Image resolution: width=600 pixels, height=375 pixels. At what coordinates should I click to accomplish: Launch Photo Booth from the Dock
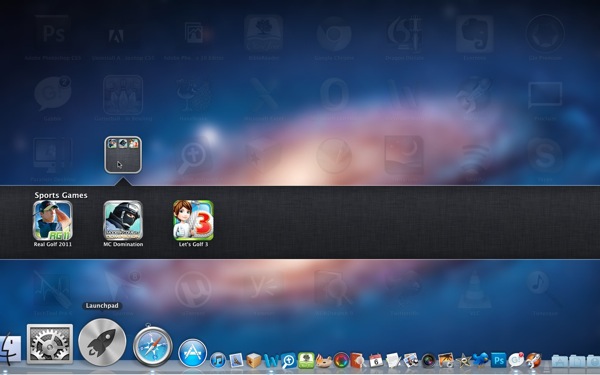pos(429,360)
